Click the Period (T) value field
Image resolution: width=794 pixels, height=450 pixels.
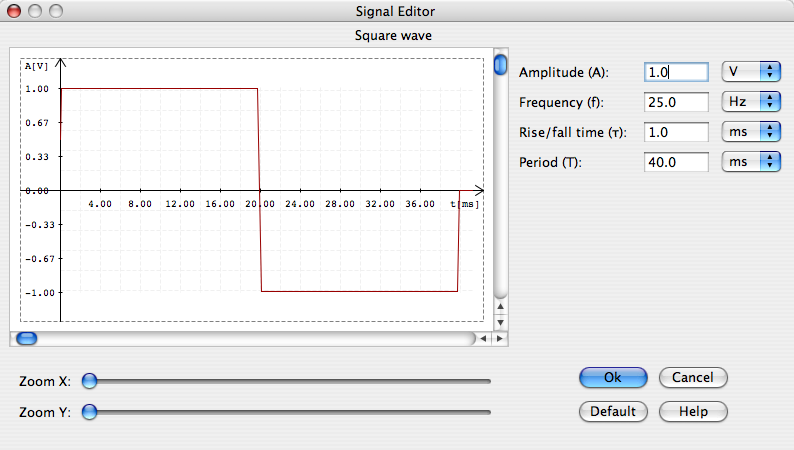click(x=676, y=162)
